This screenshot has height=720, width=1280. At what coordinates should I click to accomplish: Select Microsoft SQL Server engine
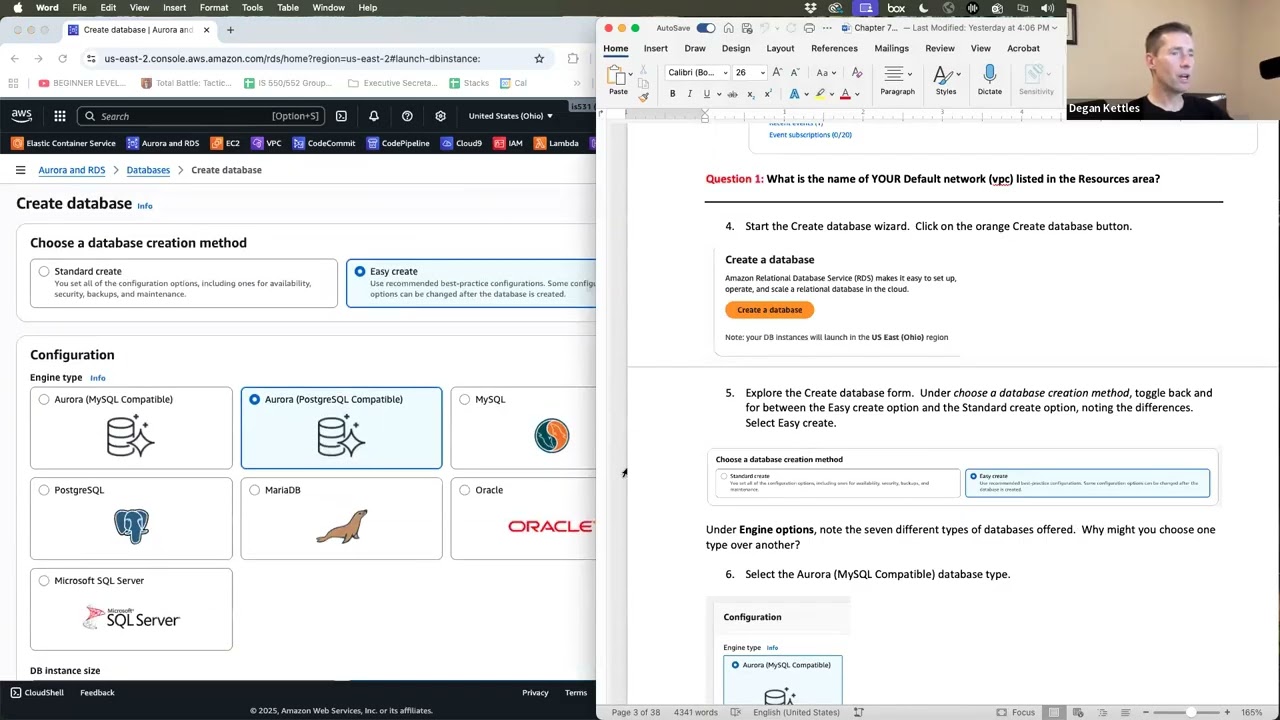(44, 581)
